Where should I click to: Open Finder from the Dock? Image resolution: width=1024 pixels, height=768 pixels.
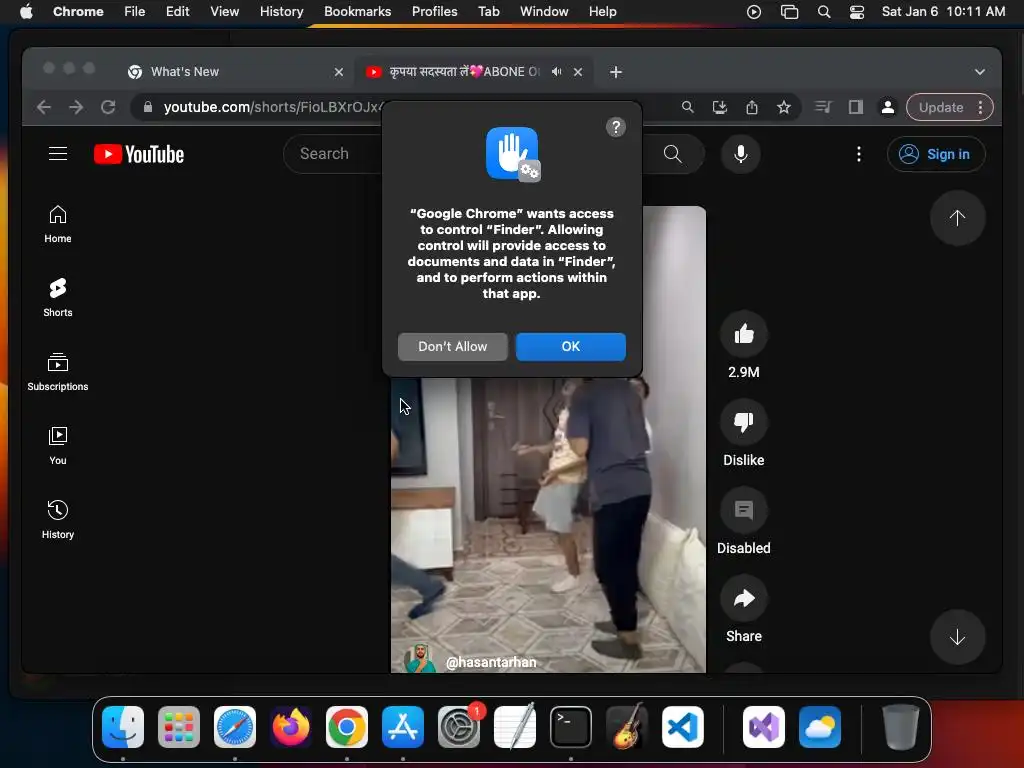[x=123, y=727]
